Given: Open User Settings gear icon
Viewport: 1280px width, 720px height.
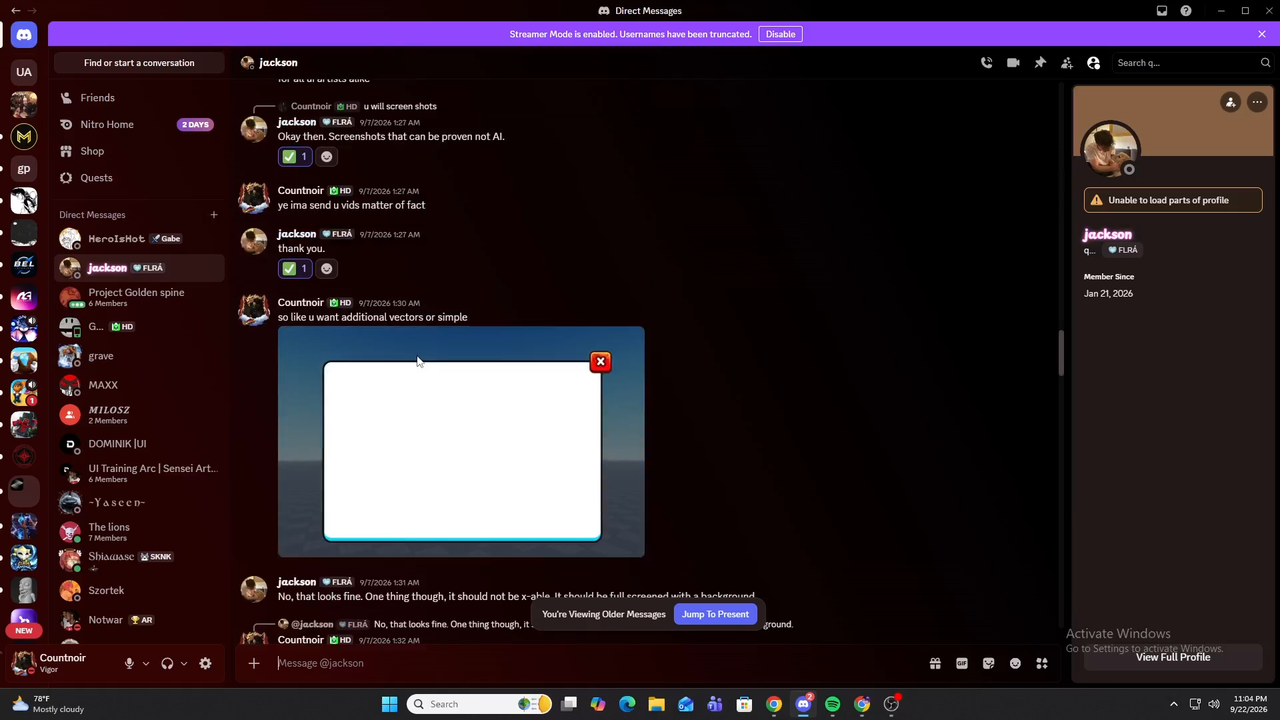Looking at the screenshot, I should point(205,663).
